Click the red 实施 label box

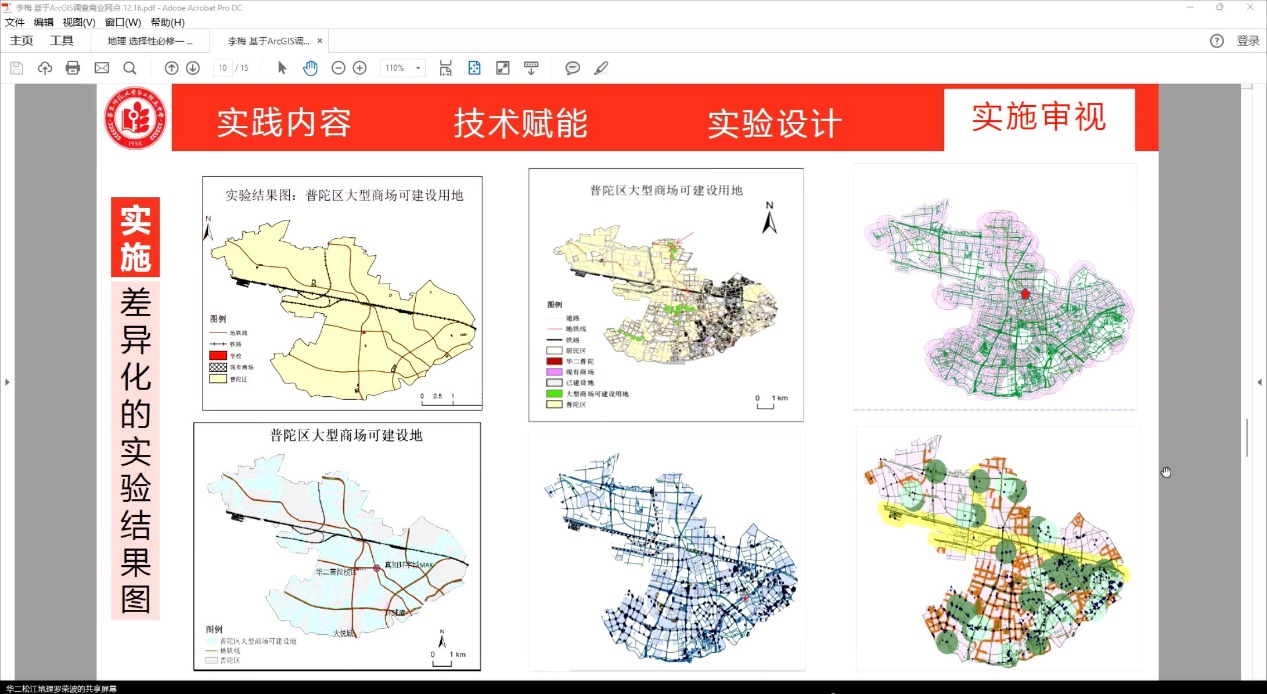click(x=135, y=238)
